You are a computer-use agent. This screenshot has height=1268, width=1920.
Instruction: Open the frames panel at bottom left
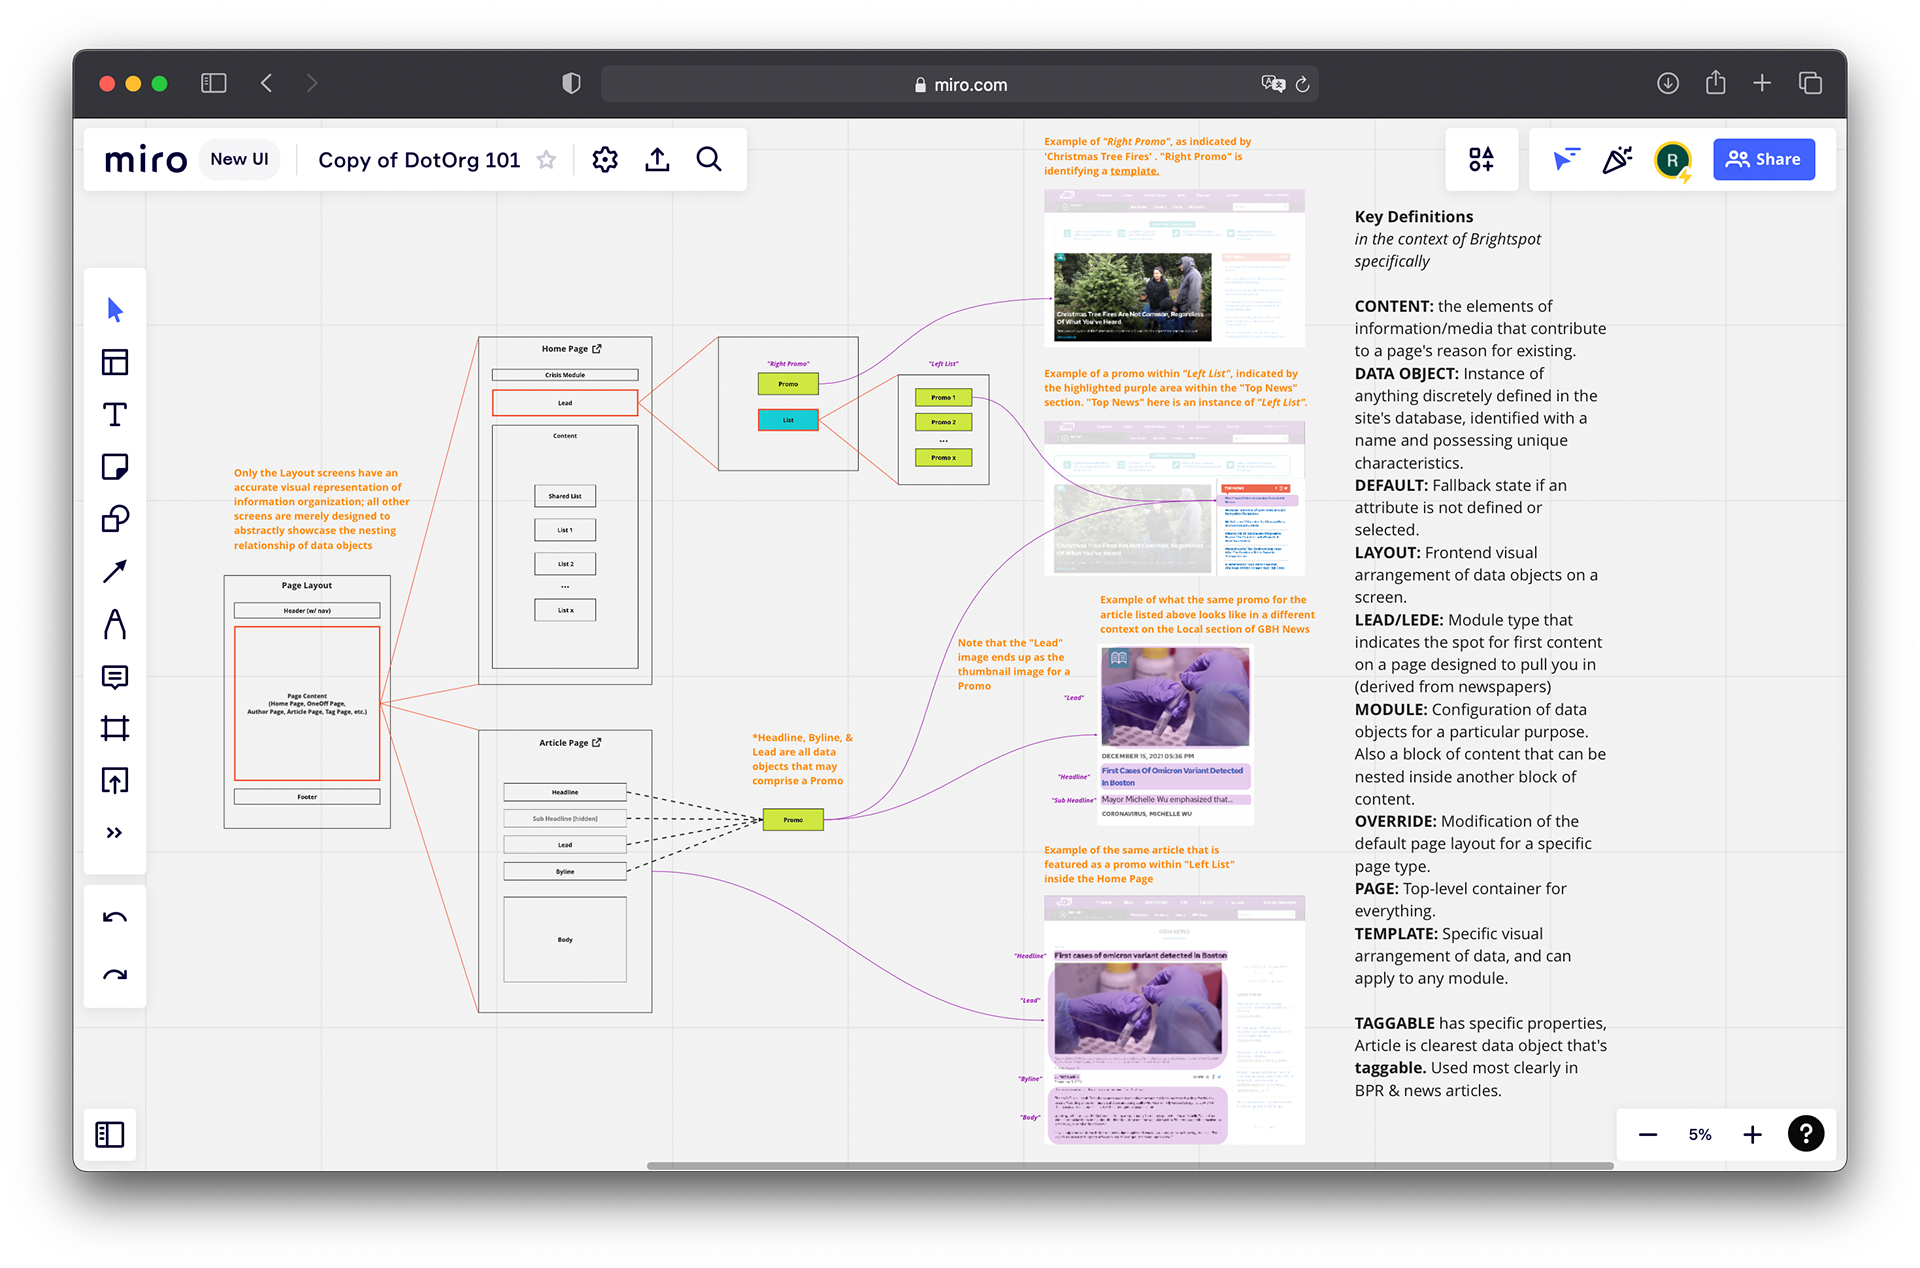(110, 1135)
